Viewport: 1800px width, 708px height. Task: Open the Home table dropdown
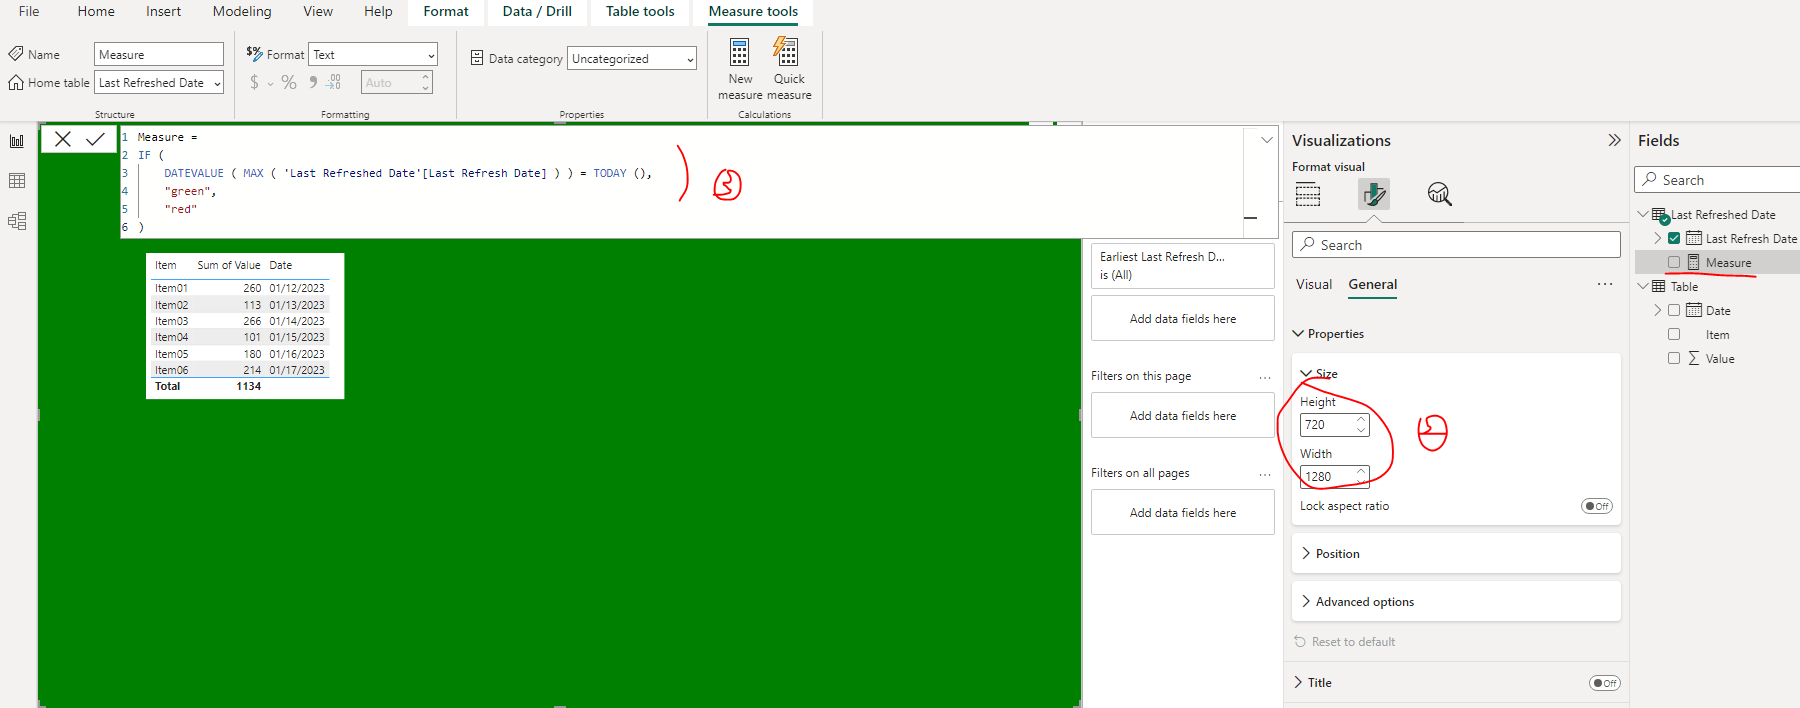(159, 82)
